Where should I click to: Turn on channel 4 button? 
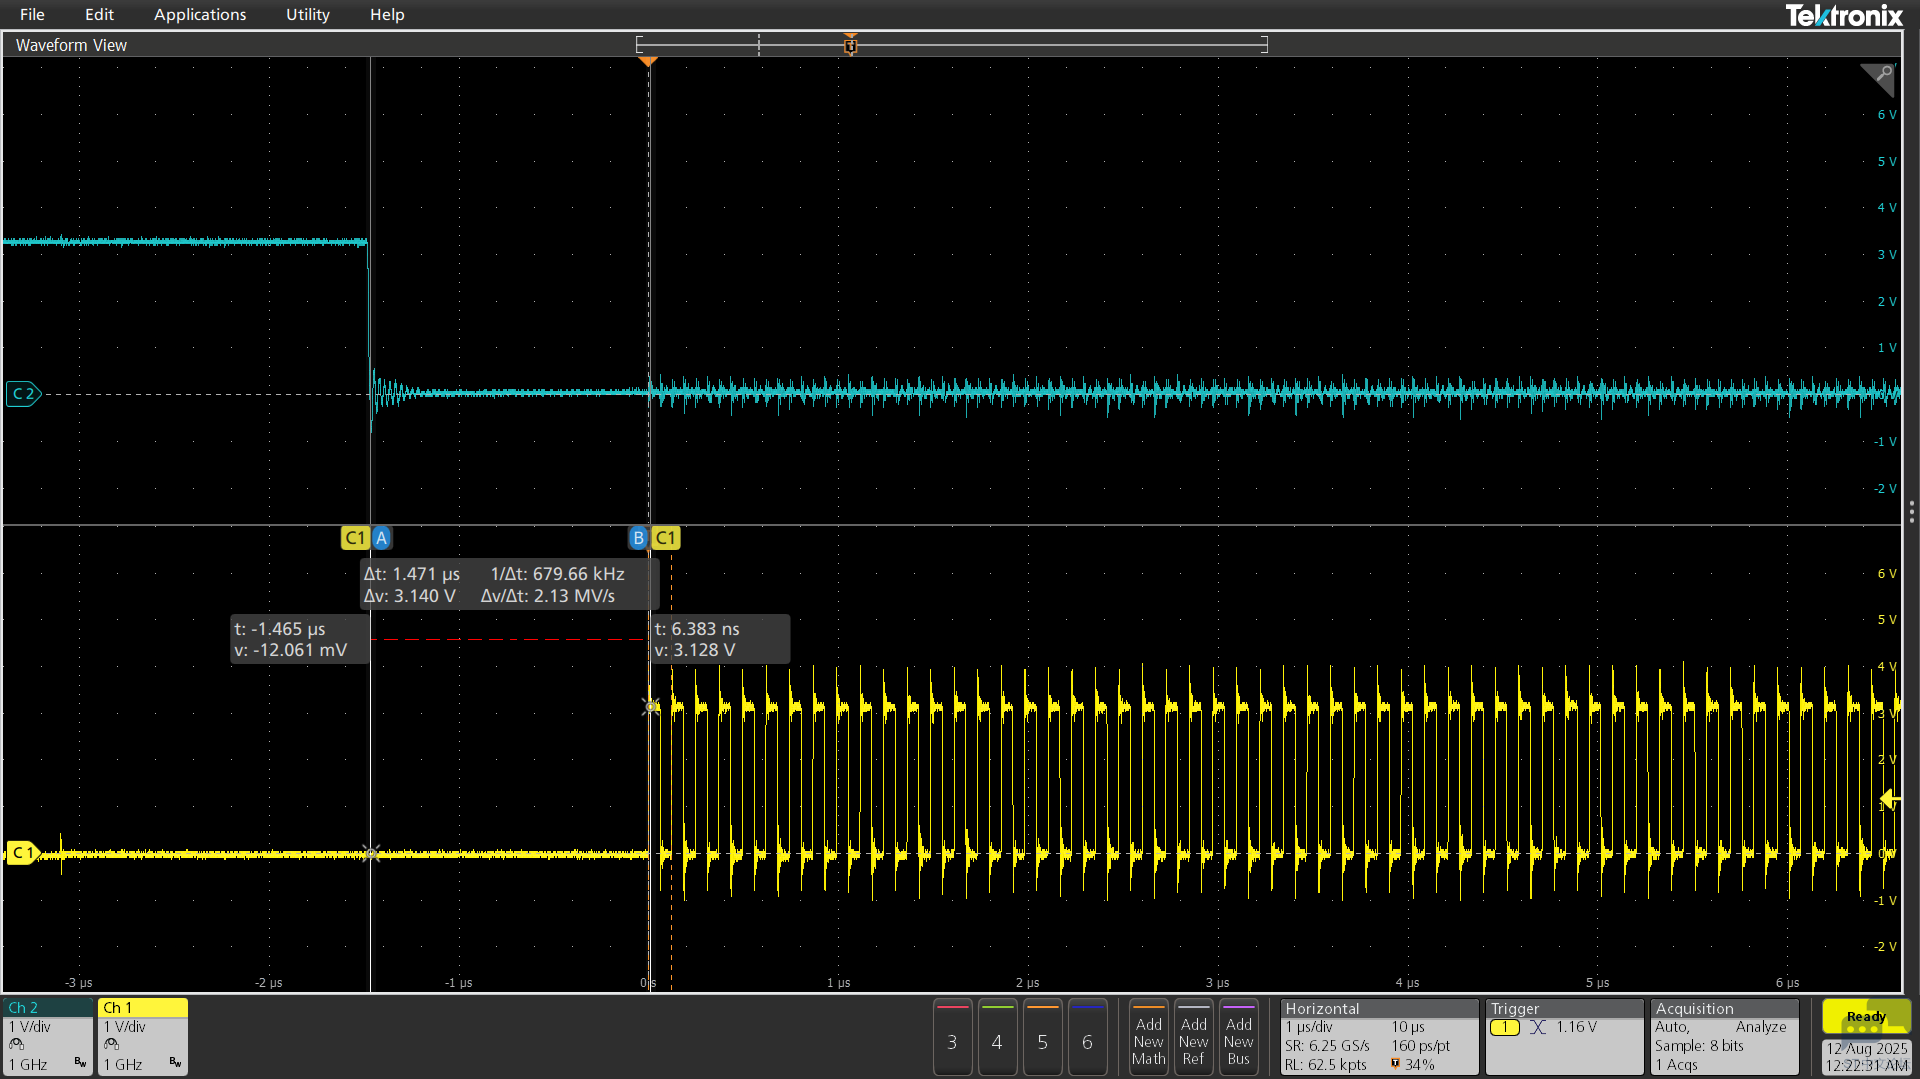tap(997, 1037)
